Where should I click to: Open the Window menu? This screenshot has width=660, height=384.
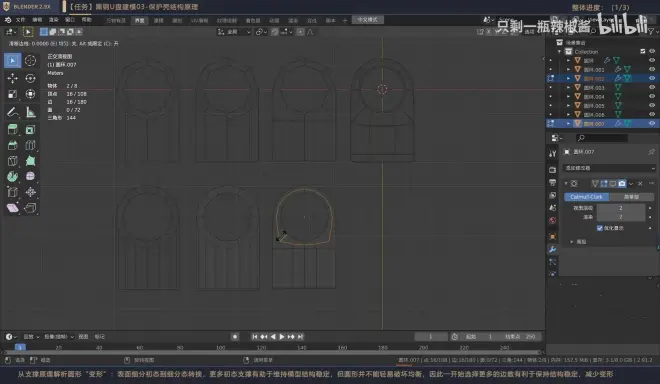pos(69,20)
